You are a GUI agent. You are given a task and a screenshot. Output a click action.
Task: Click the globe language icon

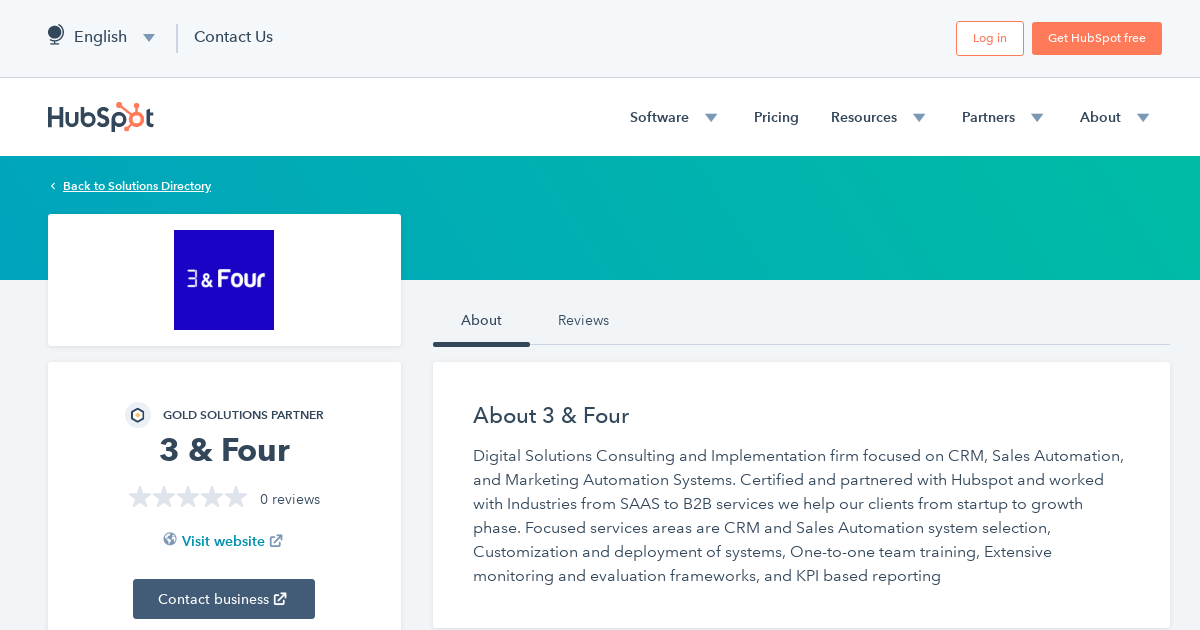click(x=56, y=35)
